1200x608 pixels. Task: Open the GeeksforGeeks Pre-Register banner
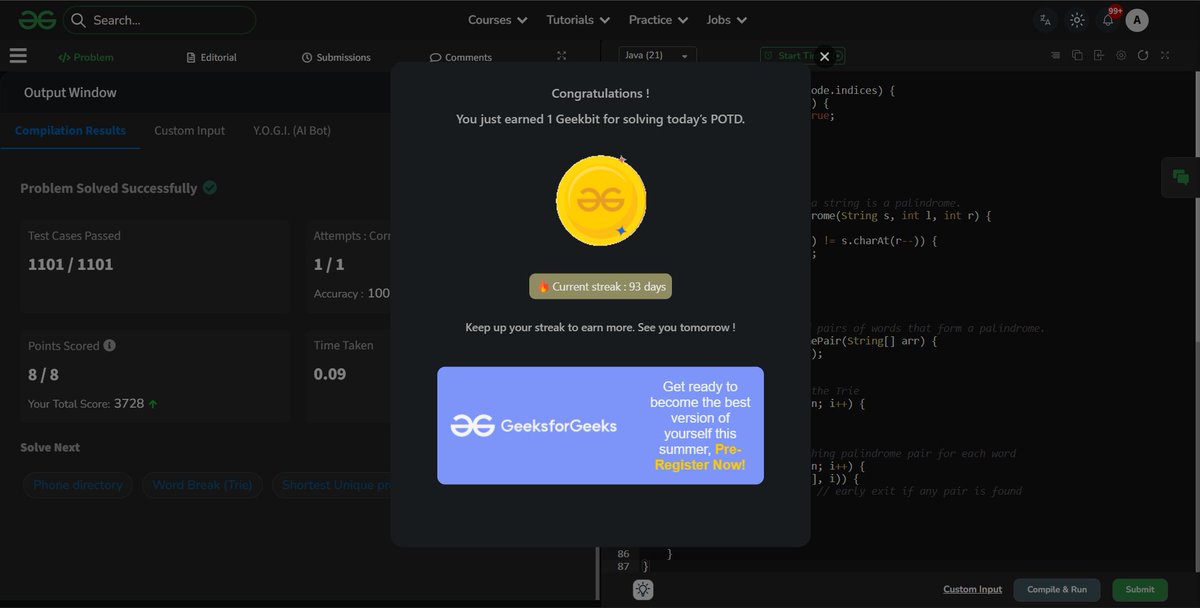(600, 426)
